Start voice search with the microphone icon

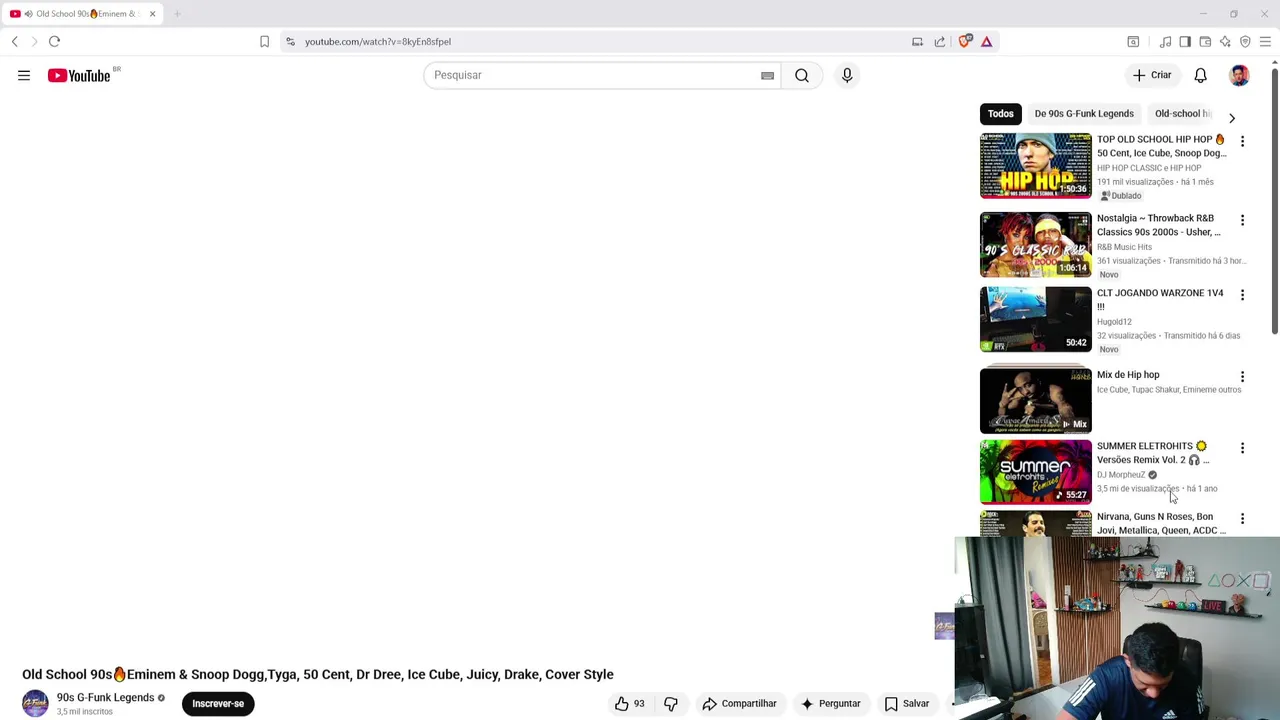[847, 75]
